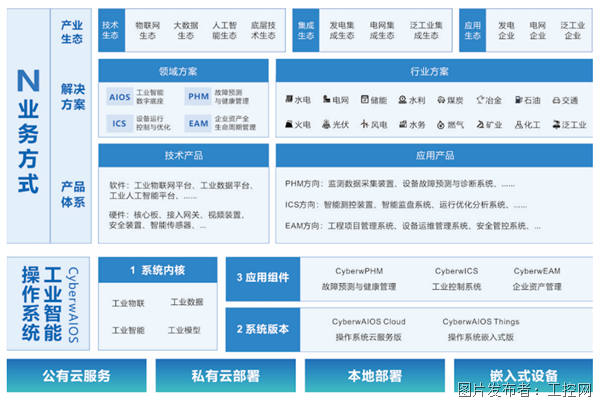This screenshot has width=600, height=404.
Task: Click 工业物联 in 系统内核
Action: (x=128, y=303)
